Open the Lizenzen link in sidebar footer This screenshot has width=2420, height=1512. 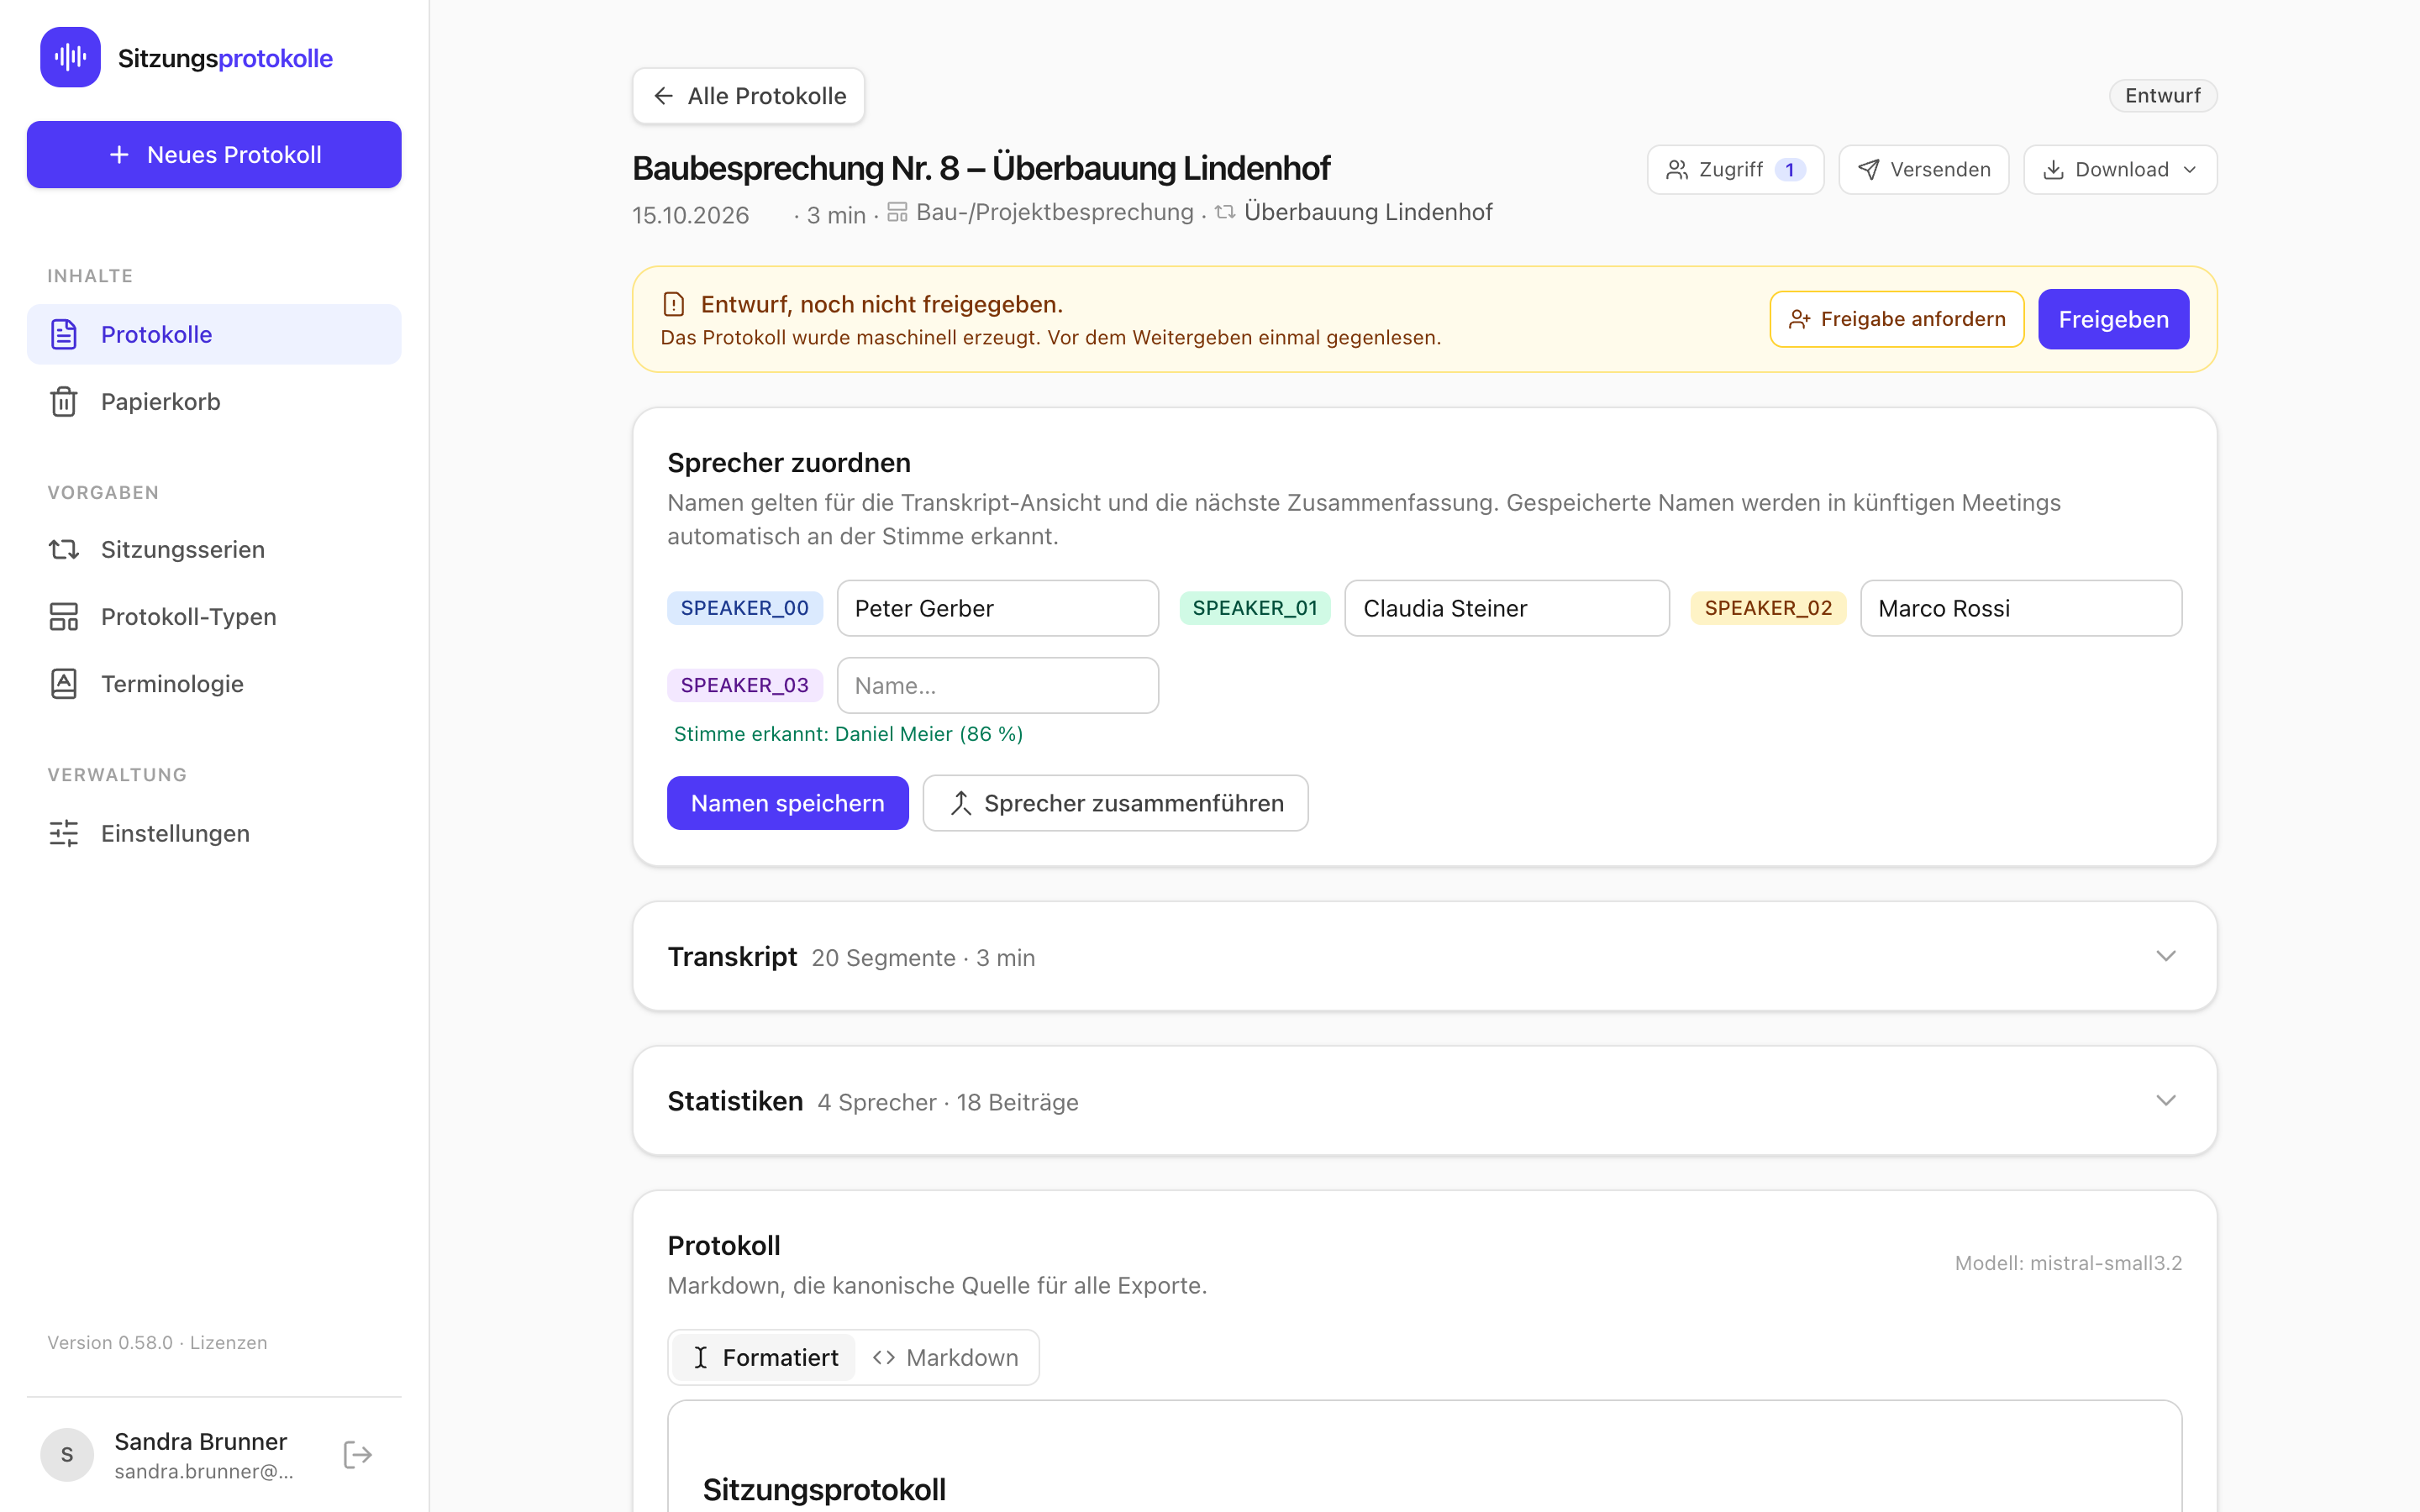point(228,1342)
